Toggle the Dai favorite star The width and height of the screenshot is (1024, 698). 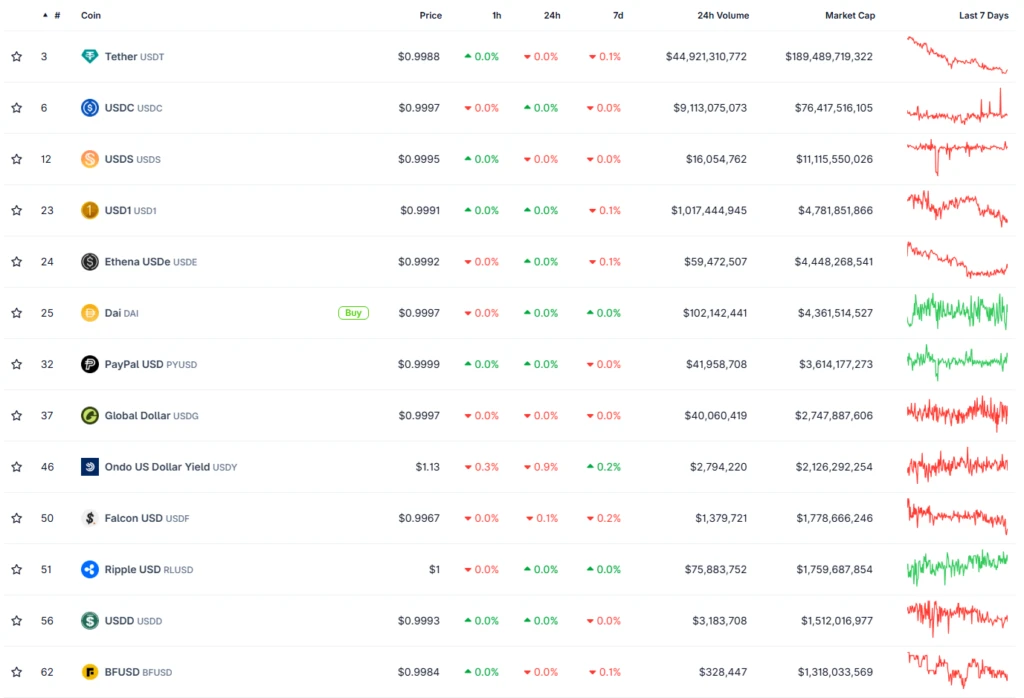click(x=16, y=313)
